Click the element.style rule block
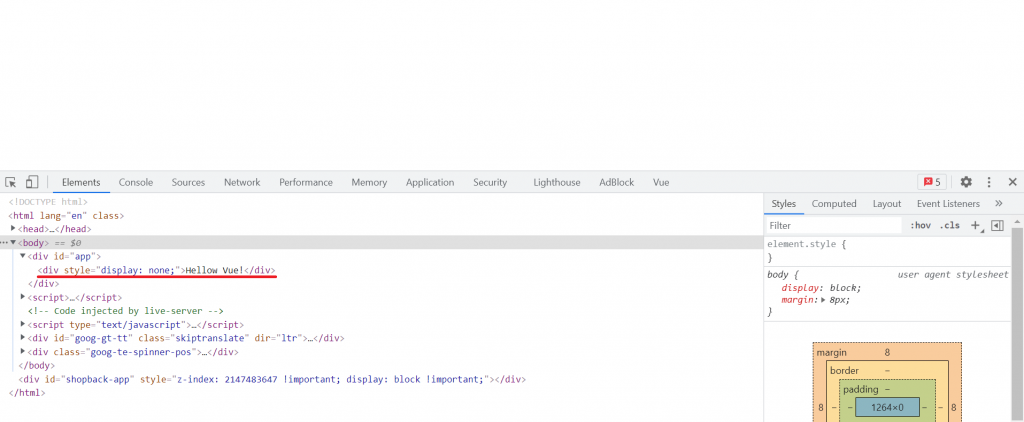Viewport: 1024px width, 422px height. click(887, 251)
